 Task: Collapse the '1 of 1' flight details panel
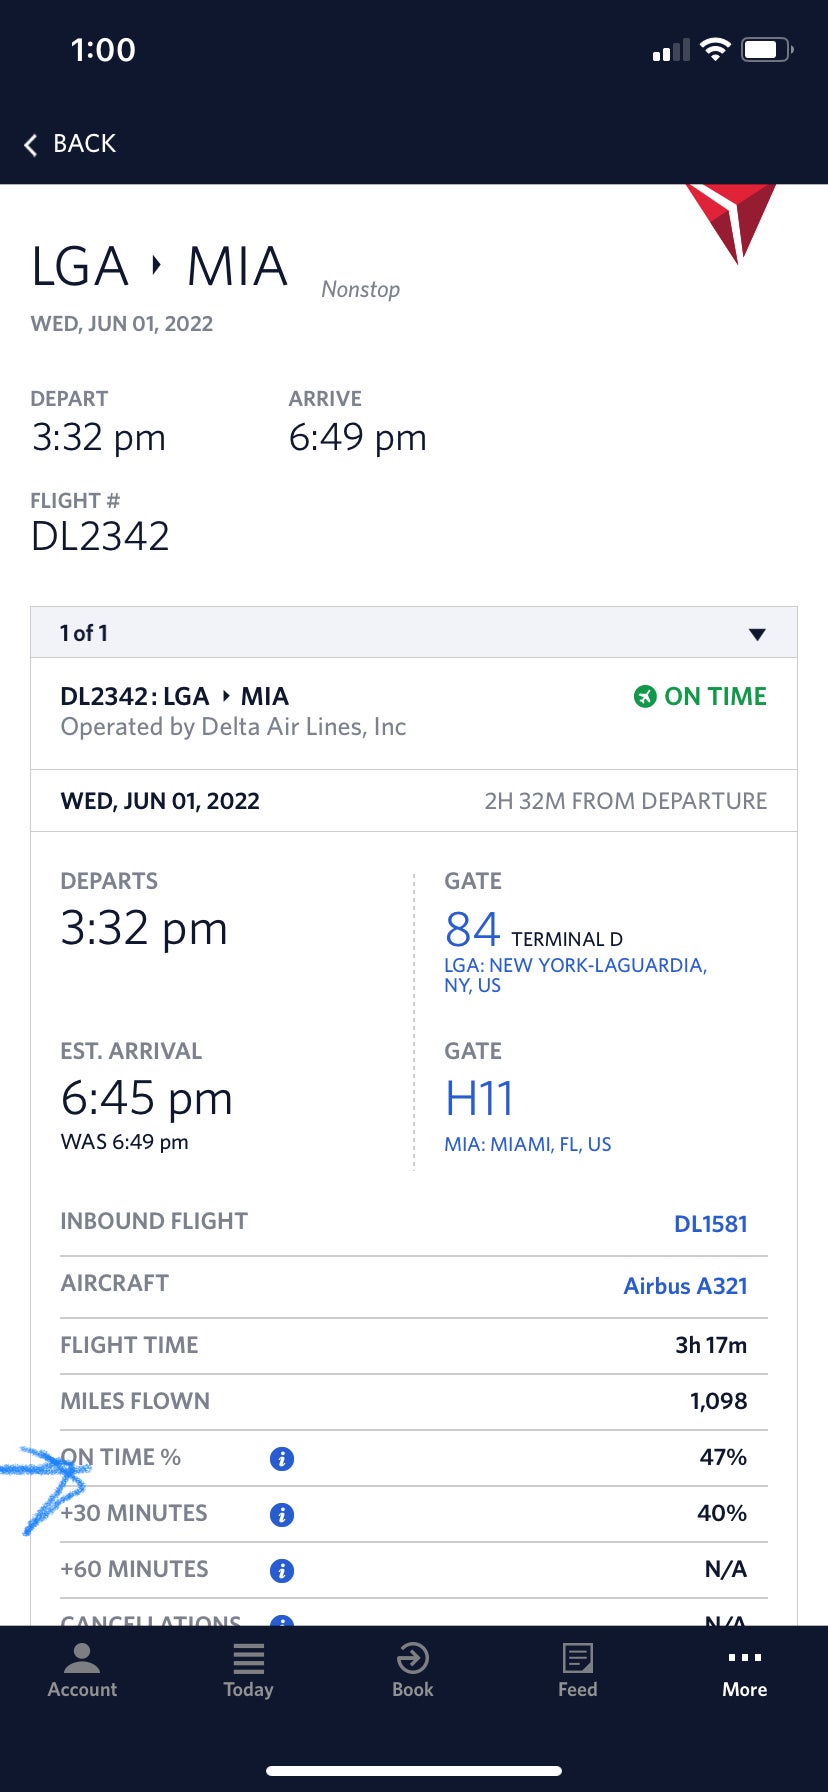point(758,632)
